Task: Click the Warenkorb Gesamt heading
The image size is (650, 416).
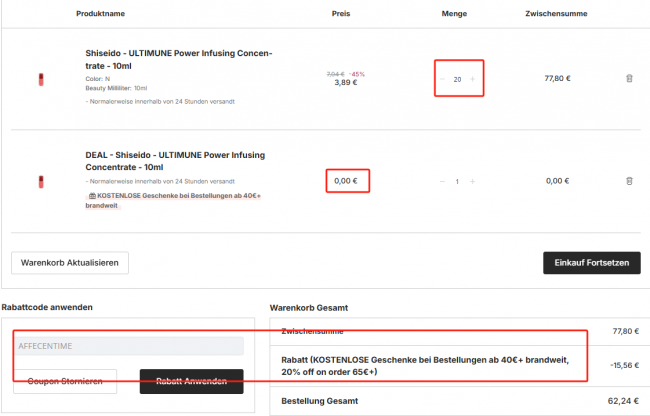Action: (309, 308)
